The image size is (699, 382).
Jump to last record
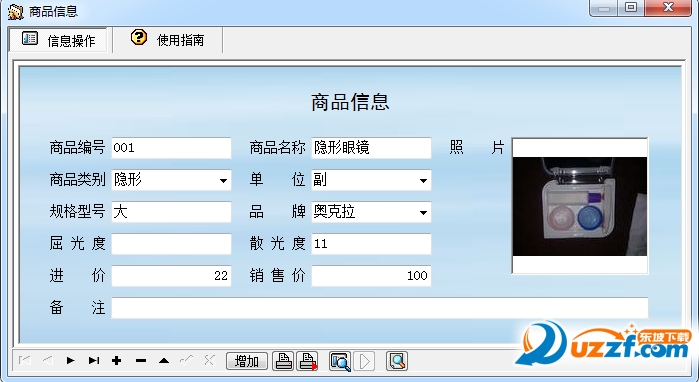click(x=94, y=361)
